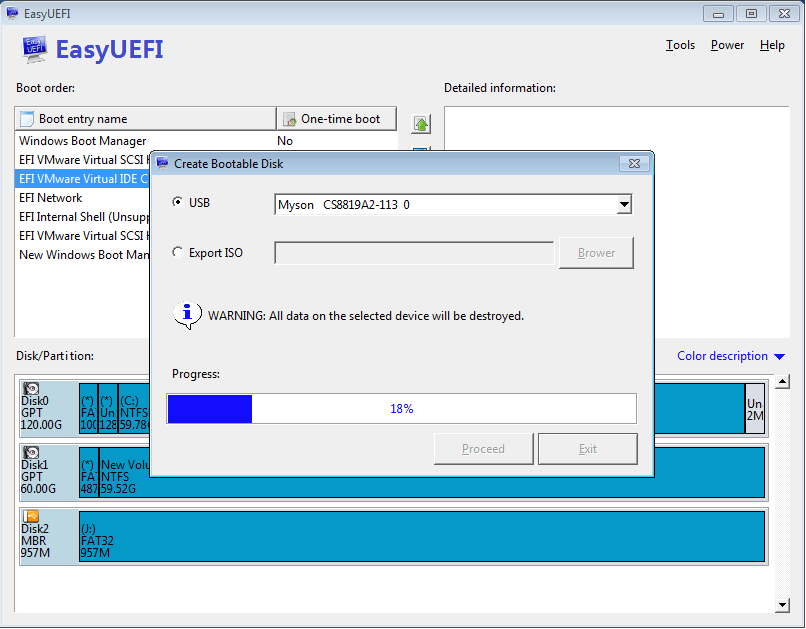Click the Create Bootable Disk dialog title icon

coord(162,163)
